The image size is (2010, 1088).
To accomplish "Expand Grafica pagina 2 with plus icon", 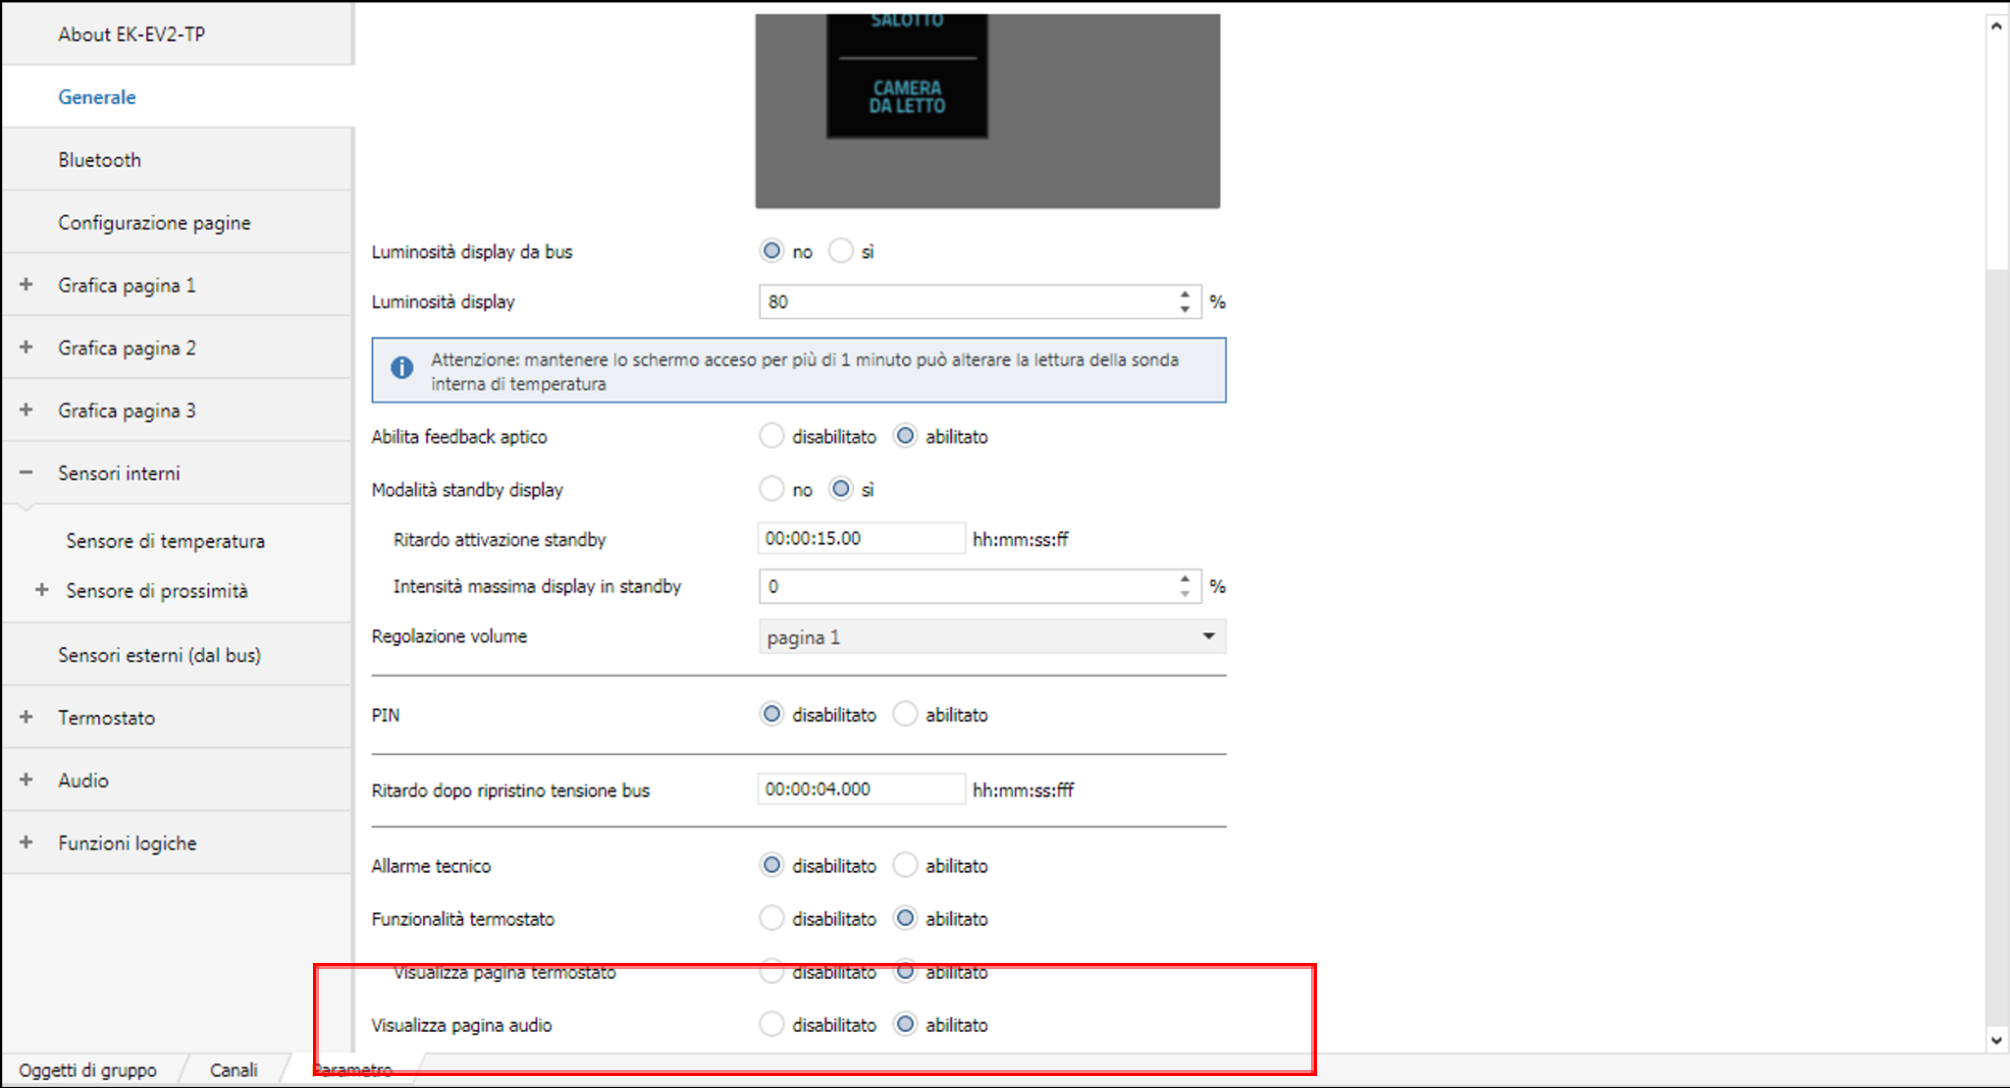I will 26,348.
